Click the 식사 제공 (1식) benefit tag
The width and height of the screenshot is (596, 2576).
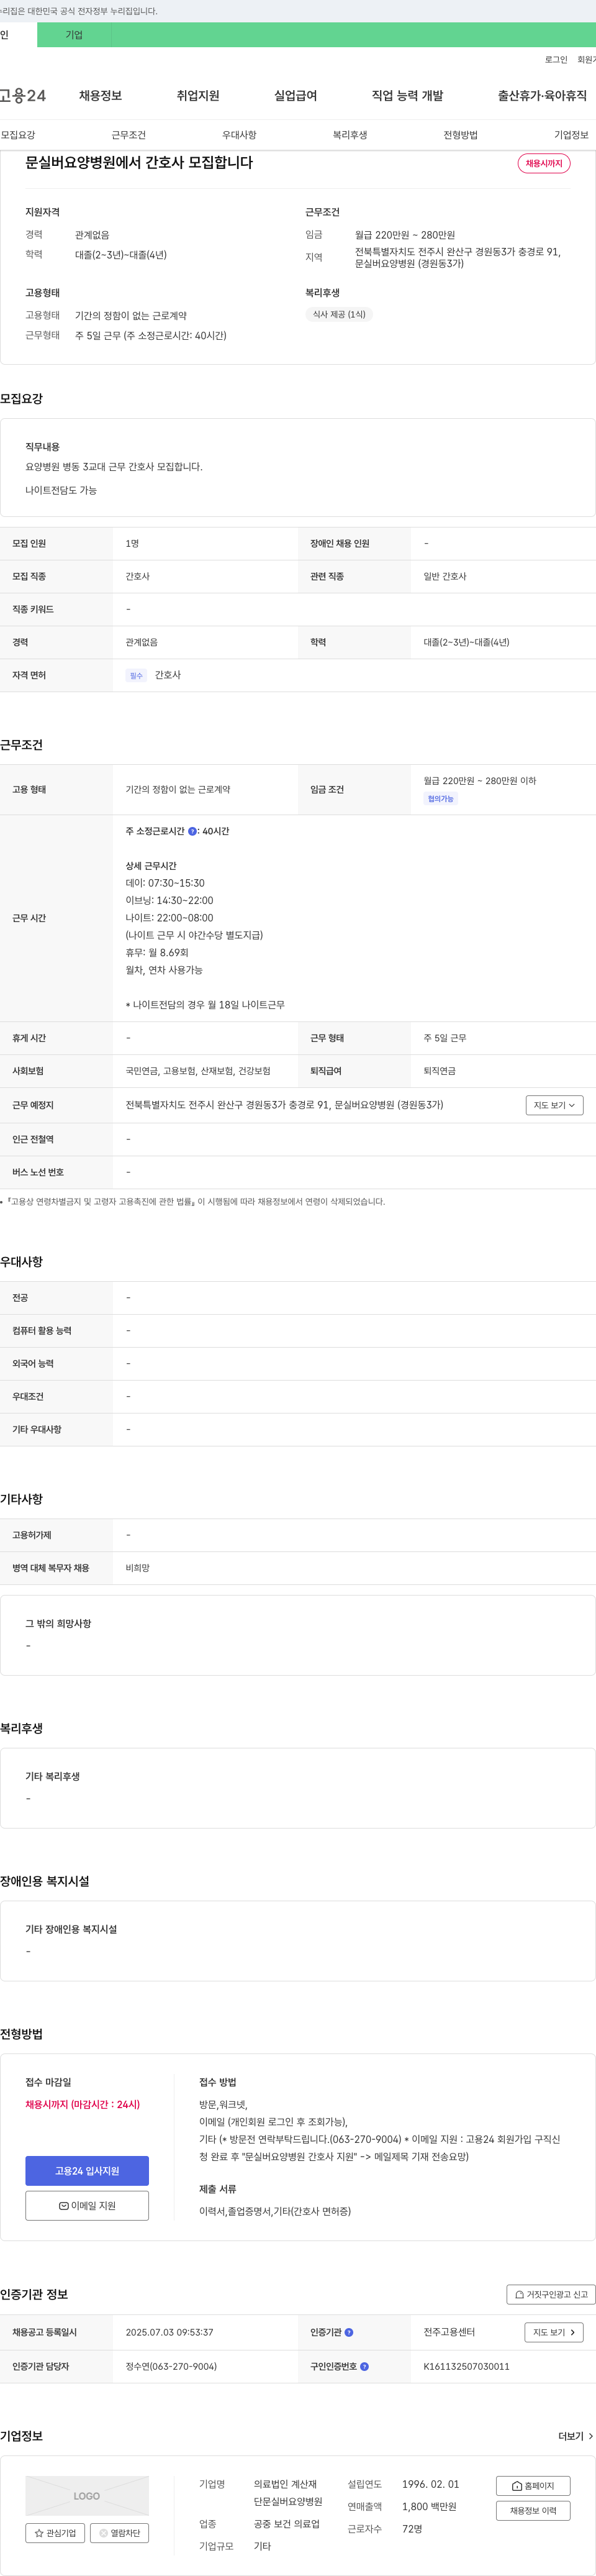[339, 314]
